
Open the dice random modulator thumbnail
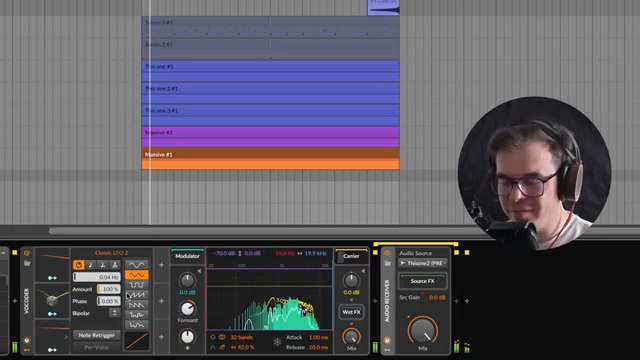coord(52,300)
